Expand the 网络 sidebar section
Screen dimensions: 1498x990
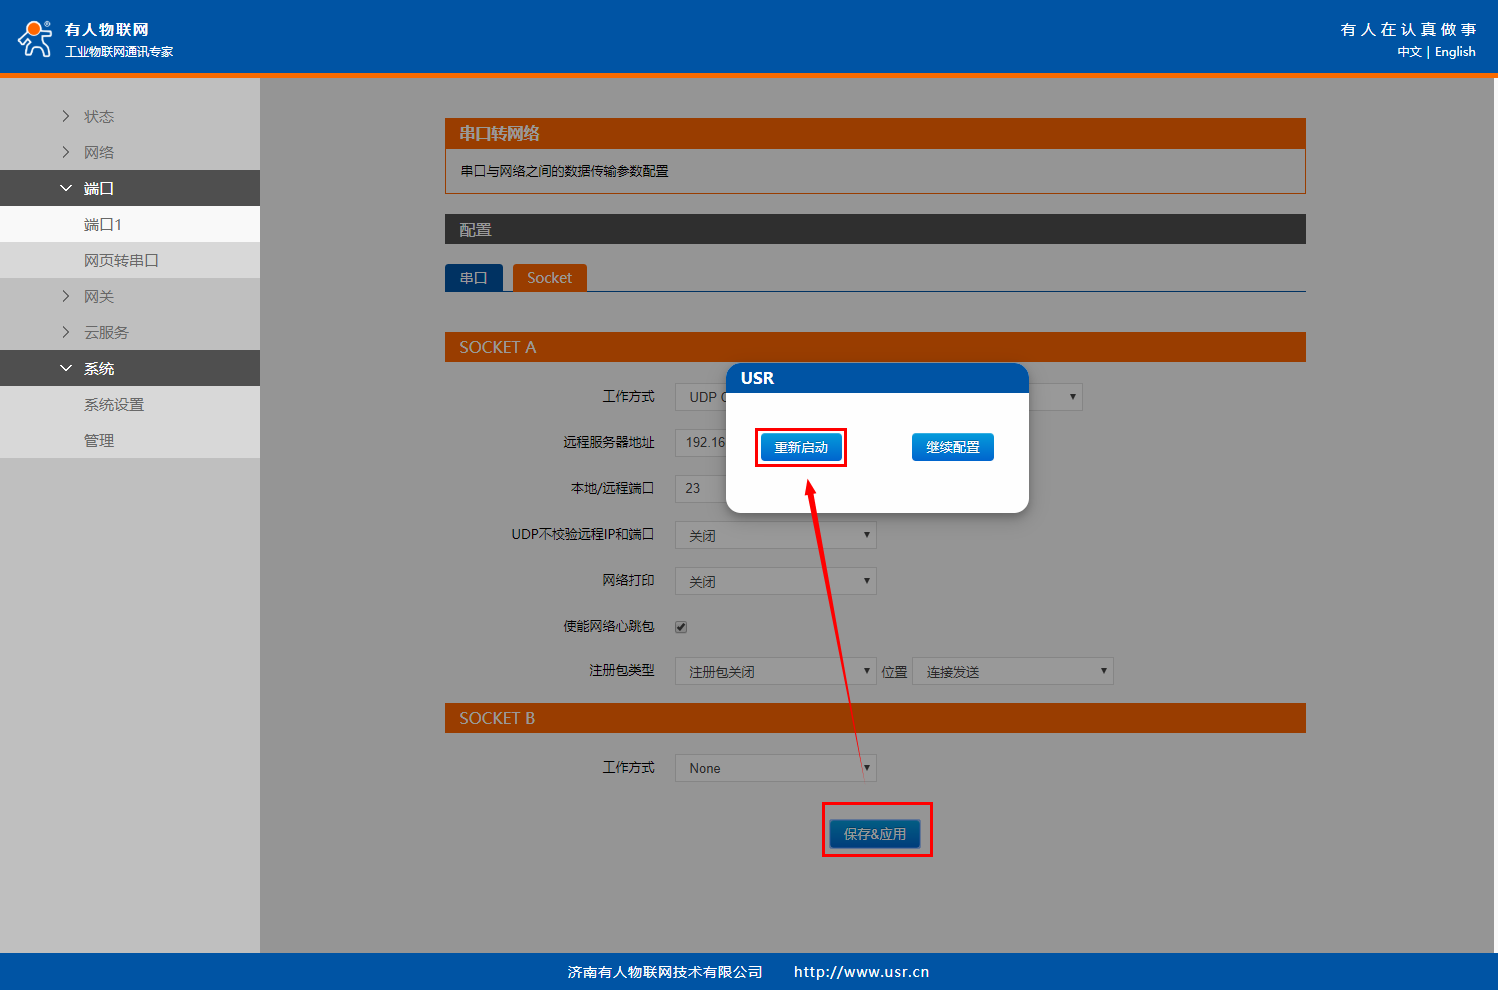click(x=98, y=153)
